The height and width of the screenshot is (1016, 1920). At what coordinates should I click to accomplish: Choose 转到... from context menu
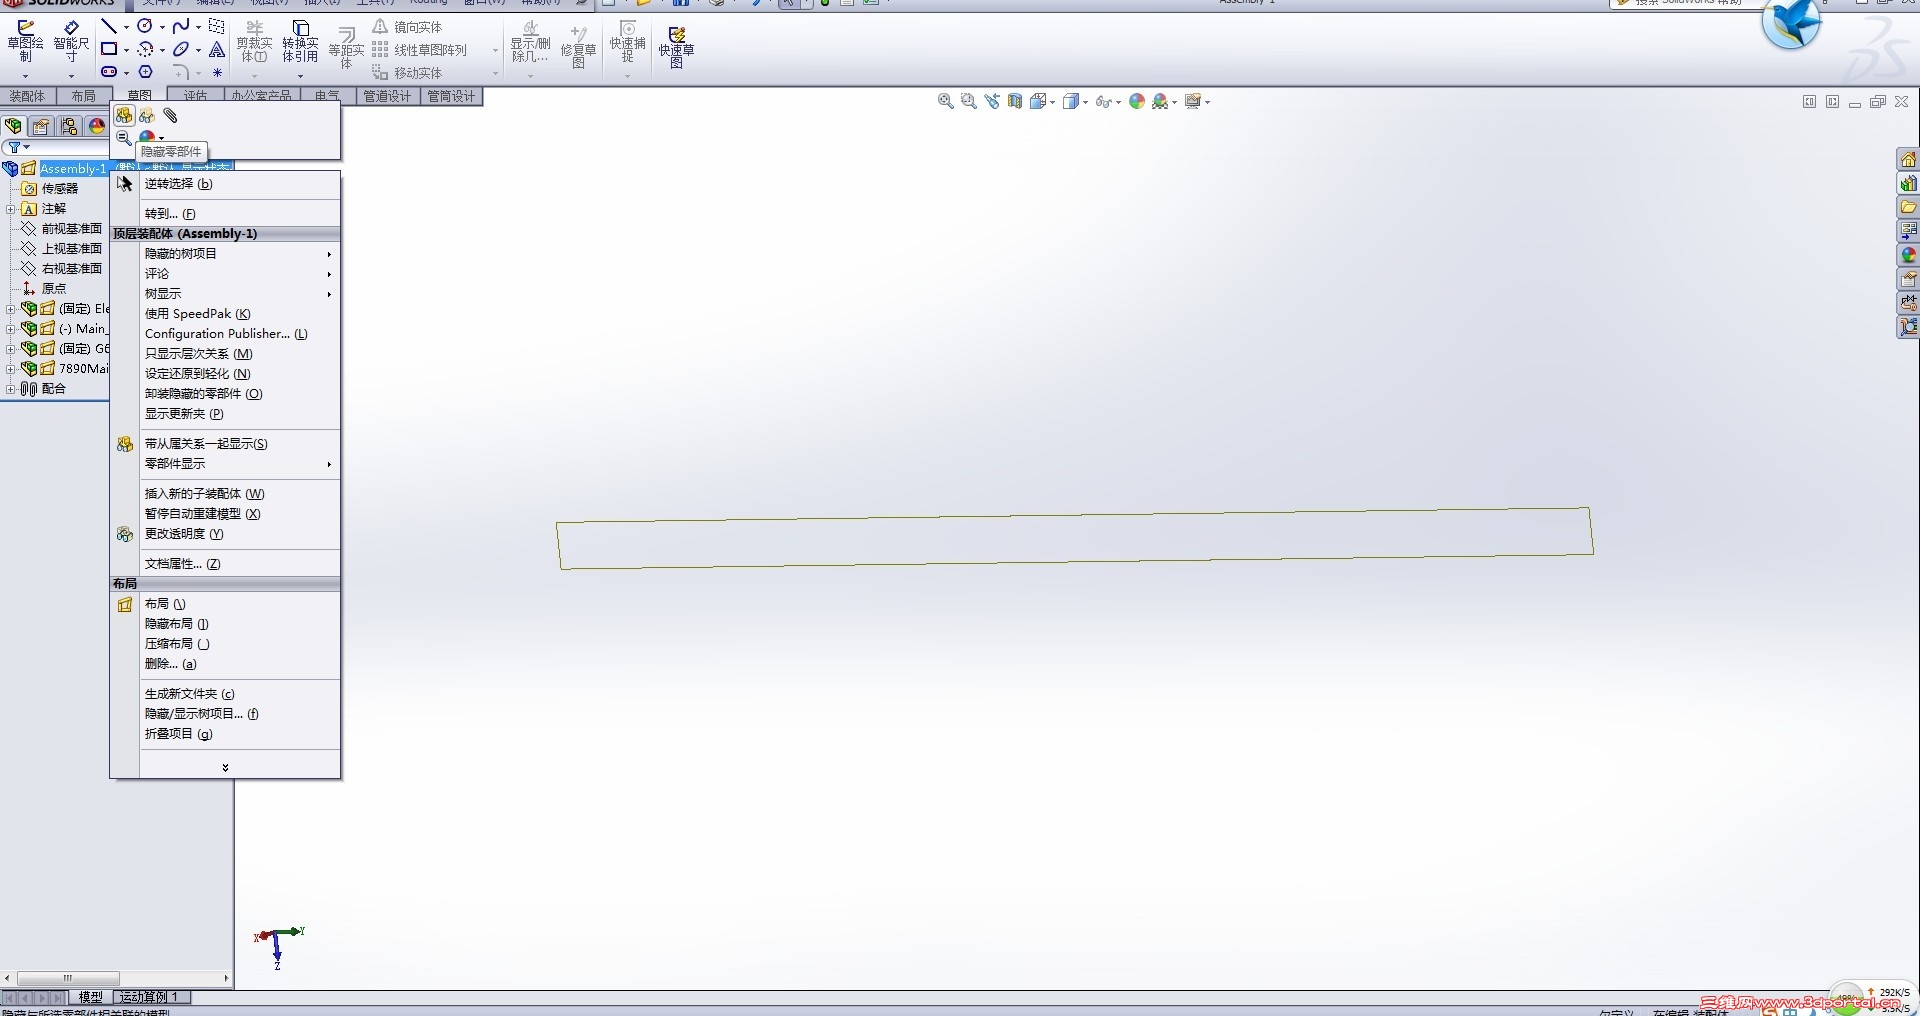tap(226, 214)
